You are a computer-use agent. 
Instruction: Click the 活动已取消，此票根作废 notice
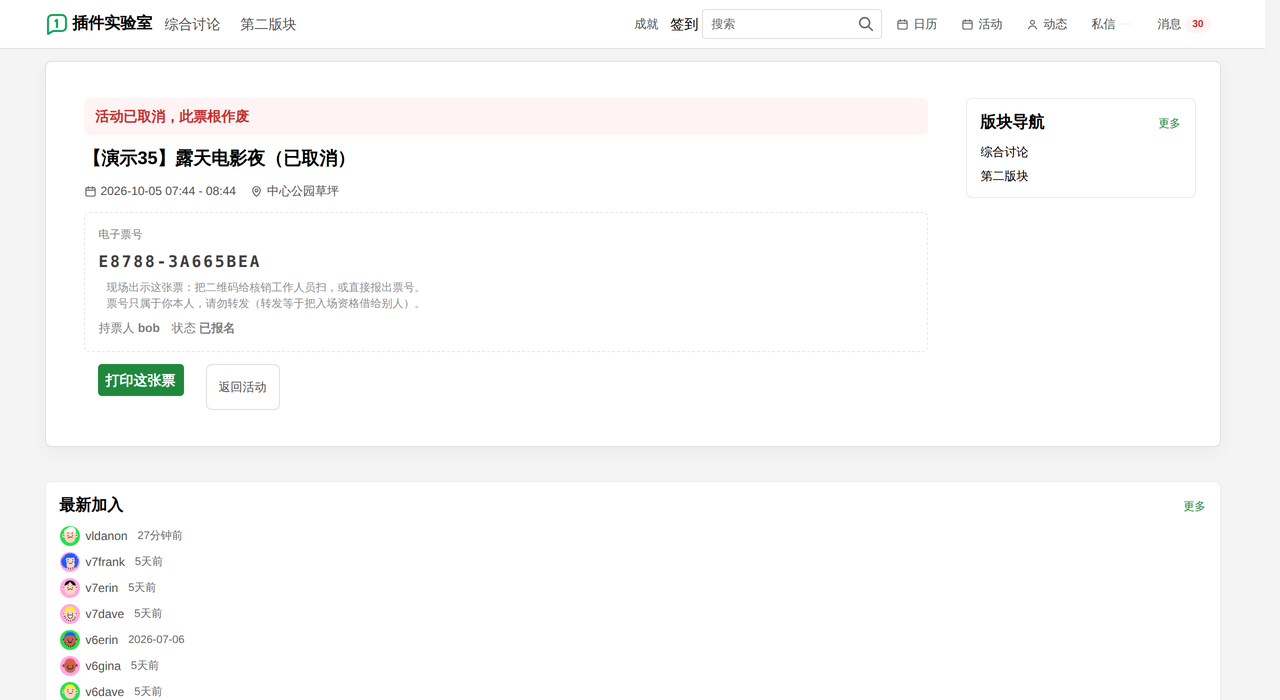(x=506, y=116)
